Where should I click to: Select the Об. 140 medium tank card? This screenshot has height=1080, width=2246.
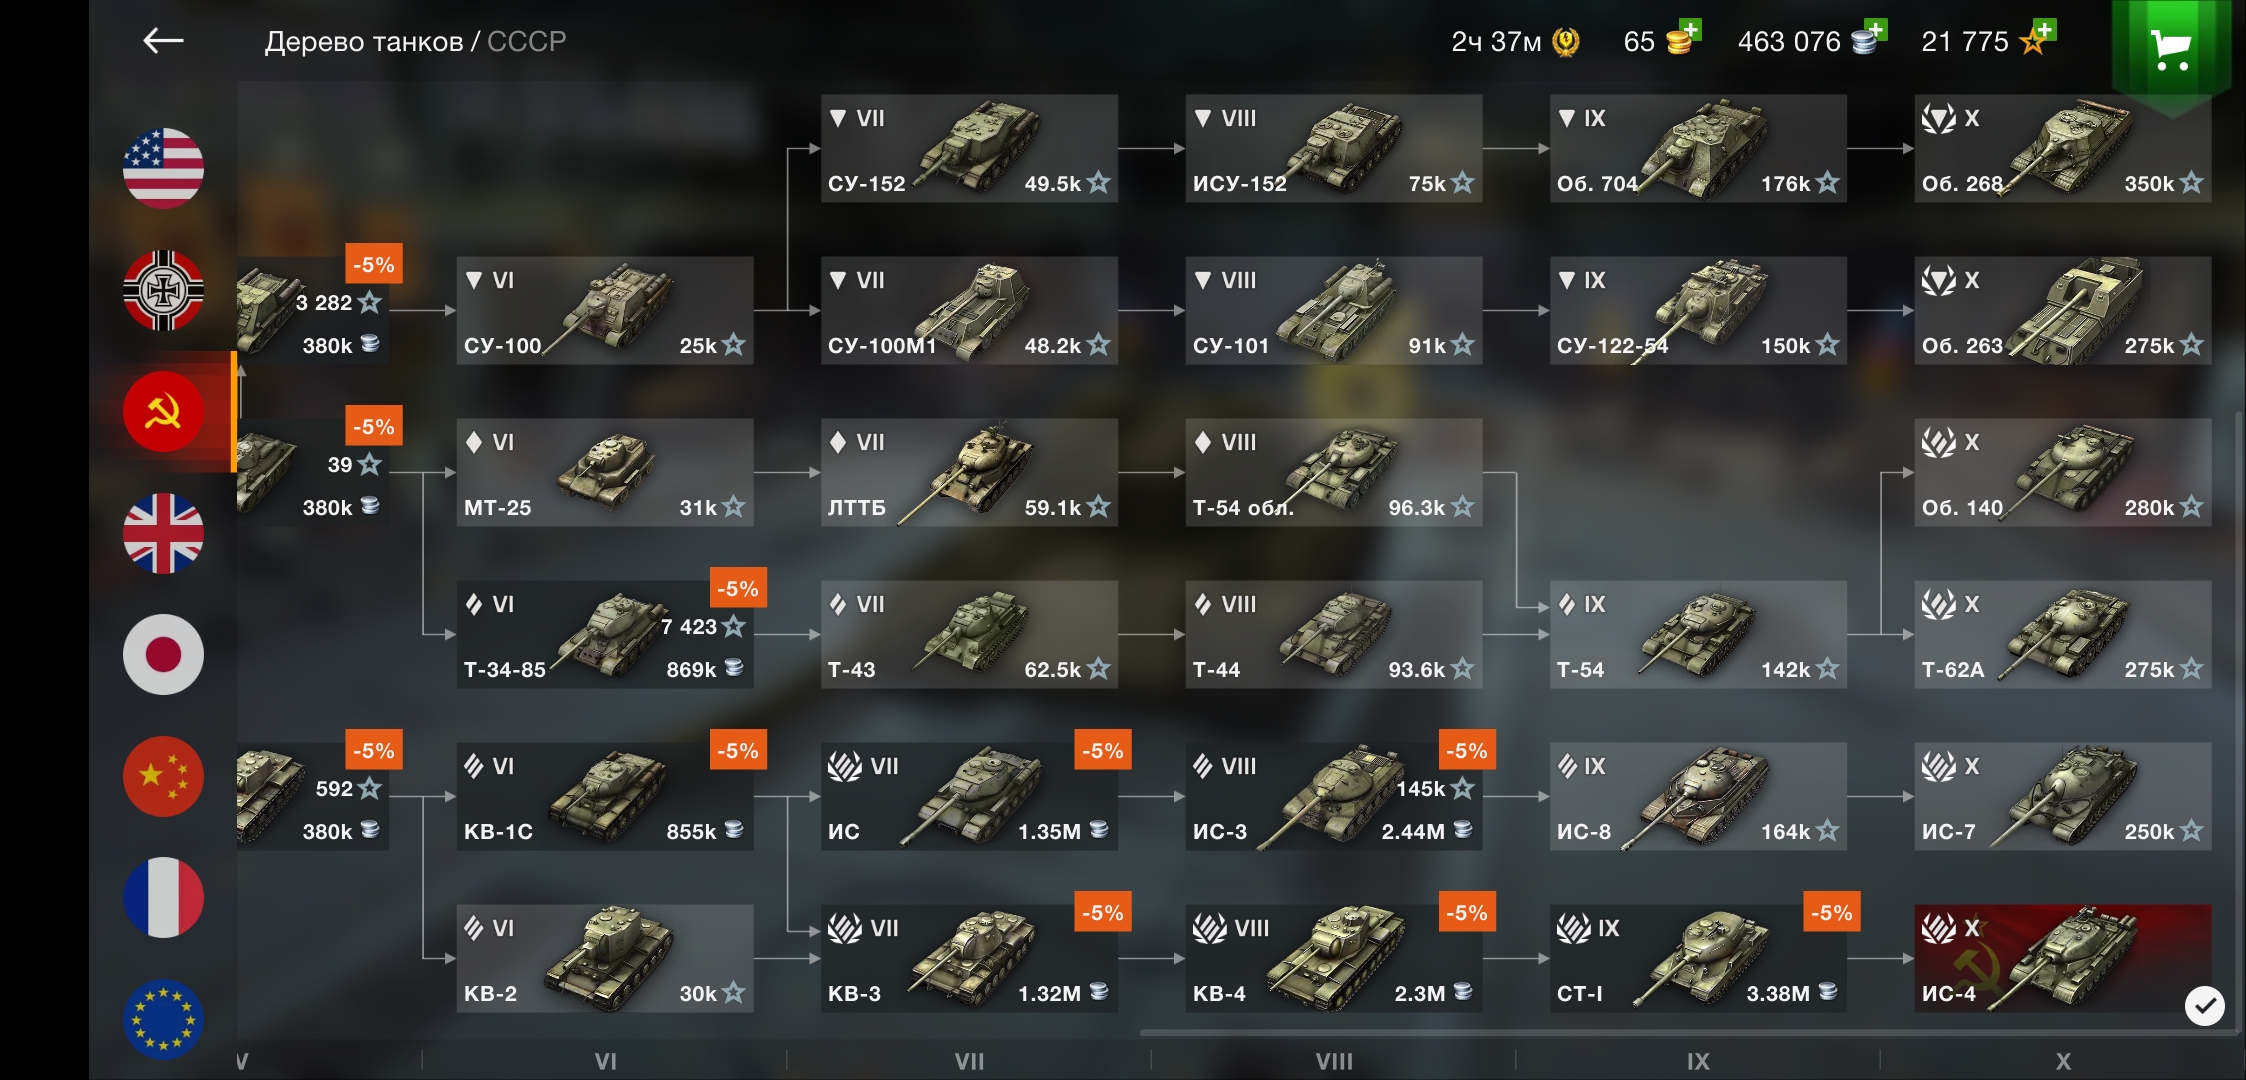[2062, 472]
